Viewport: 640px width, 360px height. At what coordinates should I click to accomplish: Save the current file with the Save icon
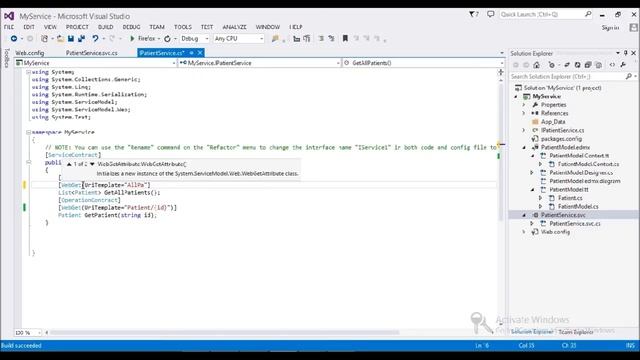(x=71, y=38)
